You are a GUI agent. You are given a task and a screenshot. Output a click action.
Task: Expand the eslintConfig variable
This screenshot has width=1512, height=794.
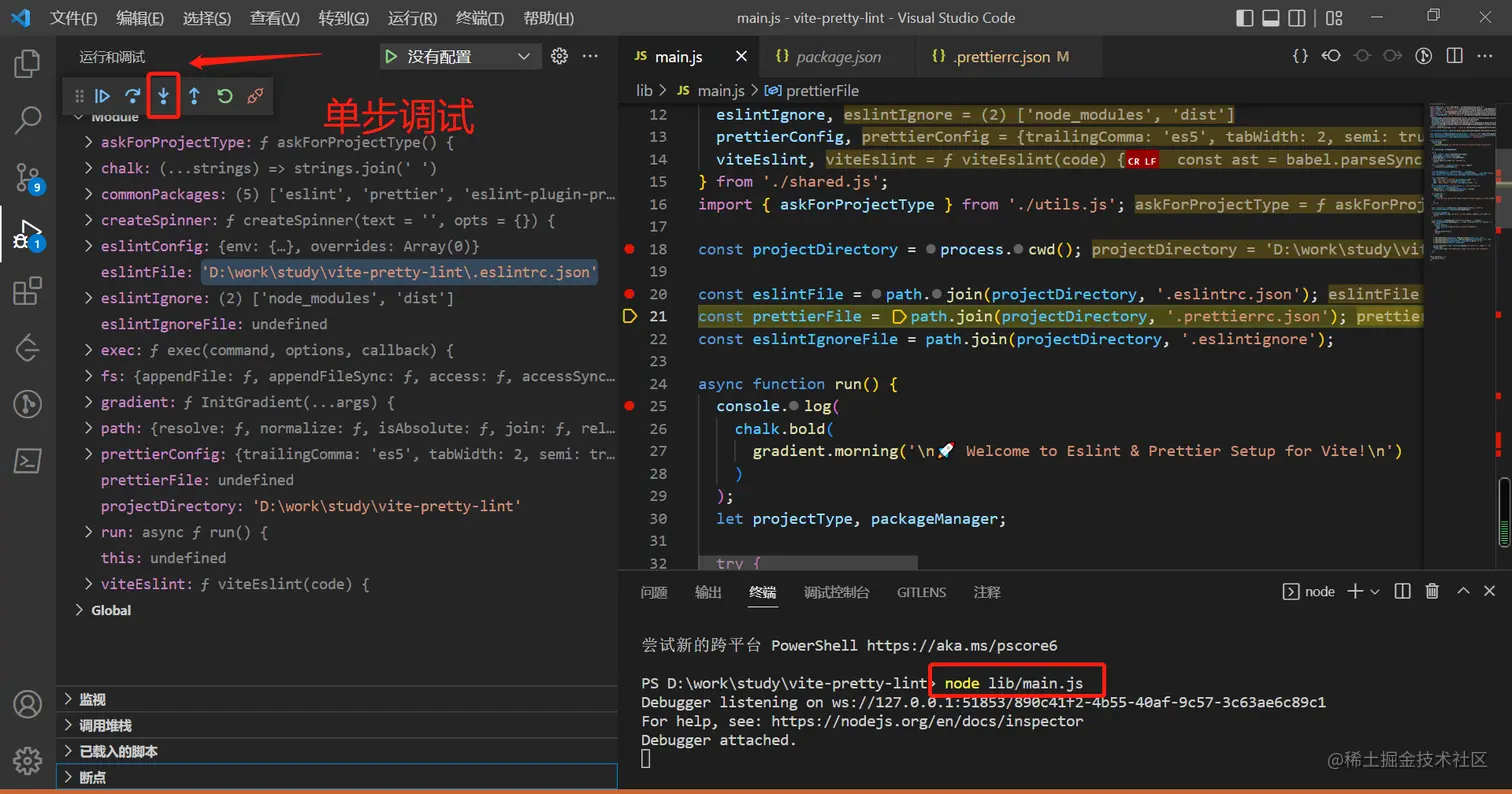[x=89, y=246]
